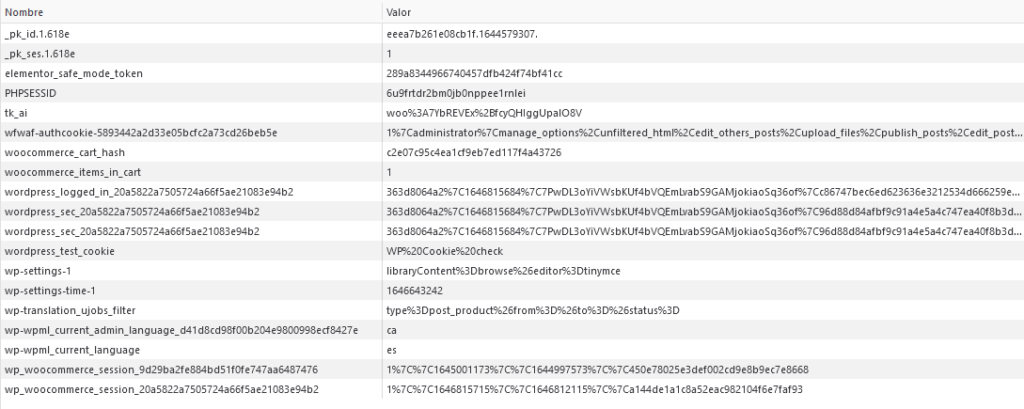Click value 6u9frtdr2bm0jb0nppee1rnlei
The height and width of the screenshot is (409, 1024).
pos(456,93)
